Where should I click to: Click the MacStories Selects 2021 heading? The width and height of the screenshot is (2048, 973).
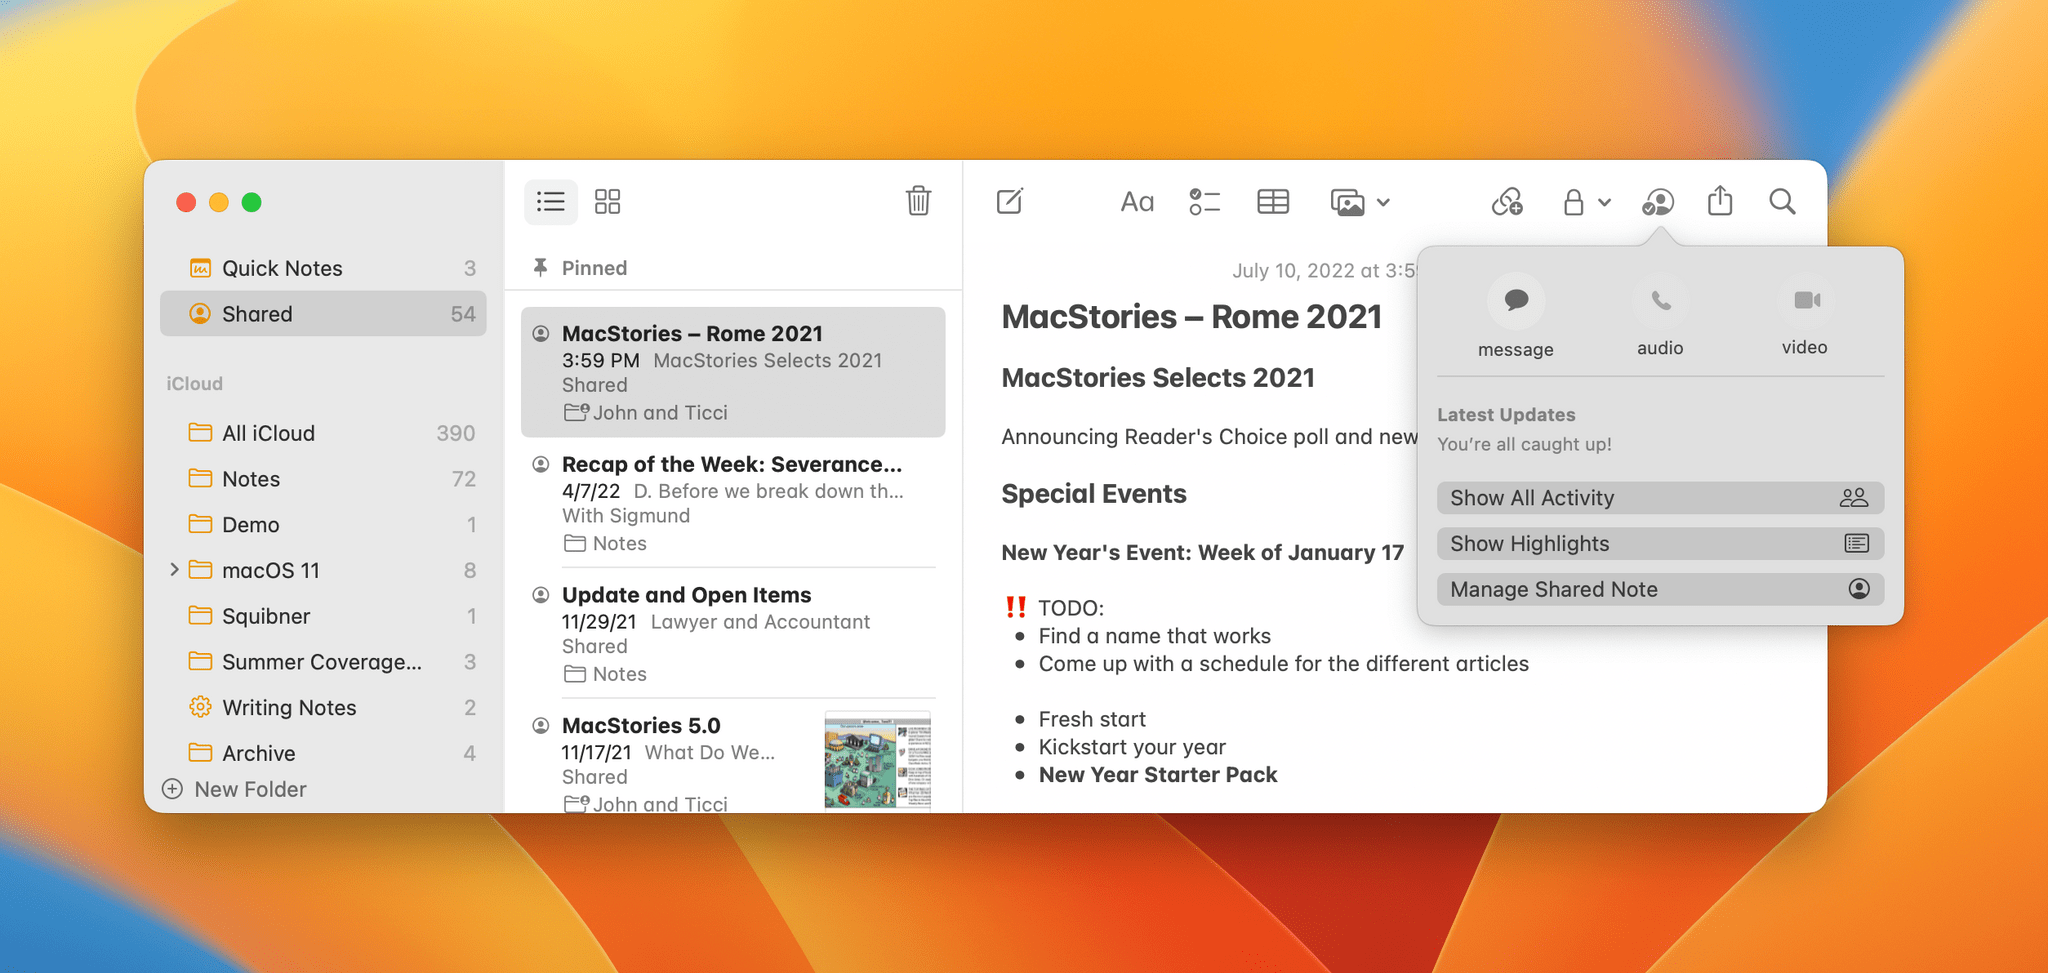pos(1158,378)
